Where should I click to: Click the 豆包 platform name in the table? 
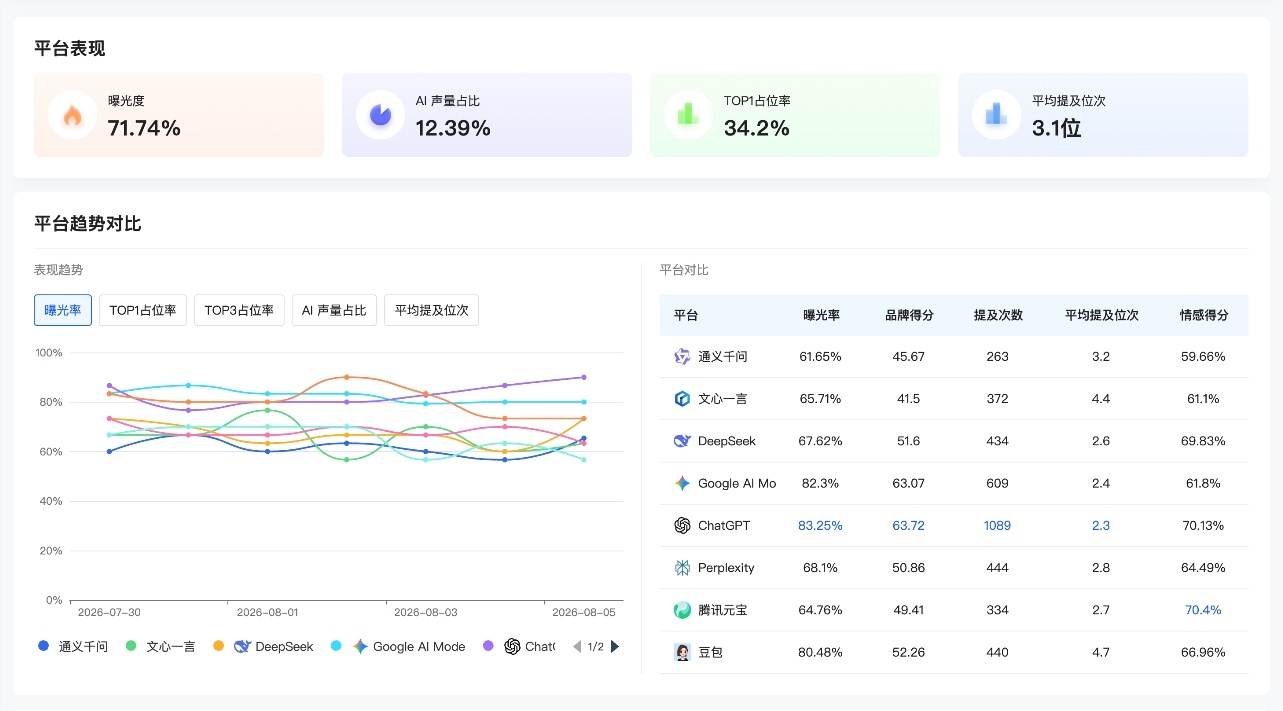(710, 653)
